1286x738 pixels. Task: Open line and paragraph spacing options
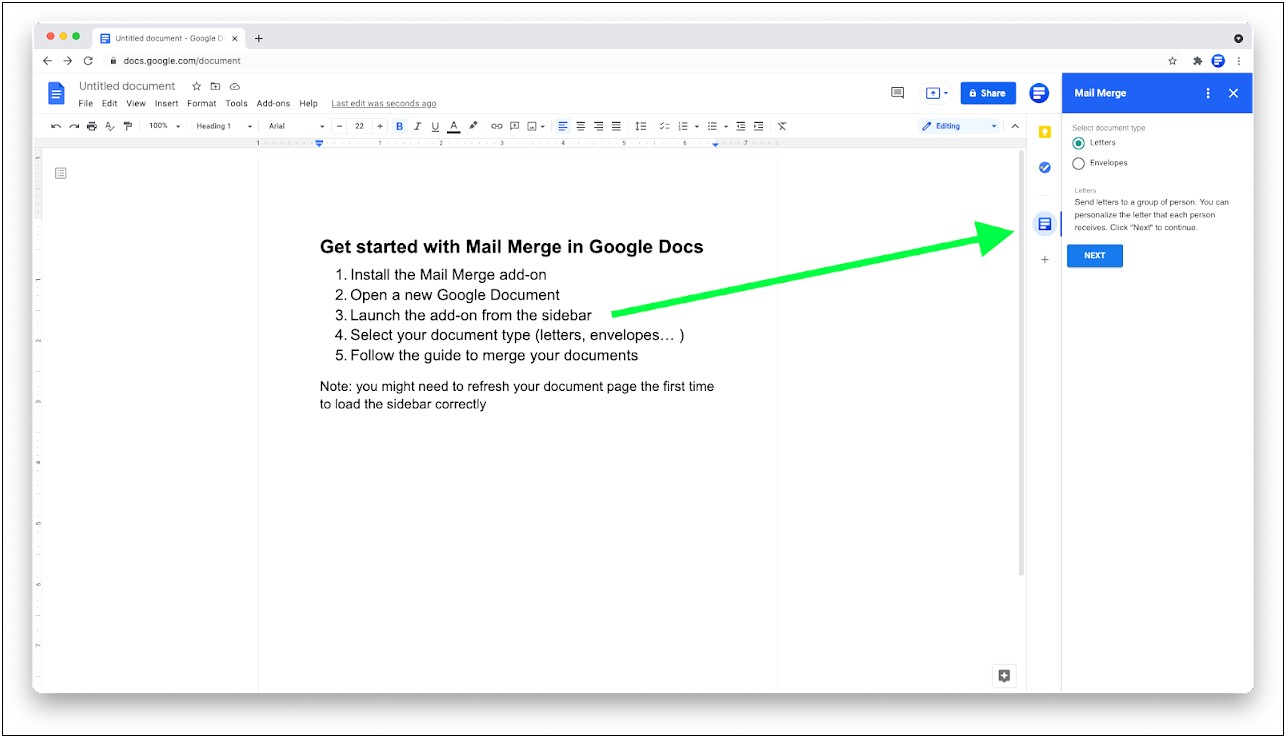(641, 126)
